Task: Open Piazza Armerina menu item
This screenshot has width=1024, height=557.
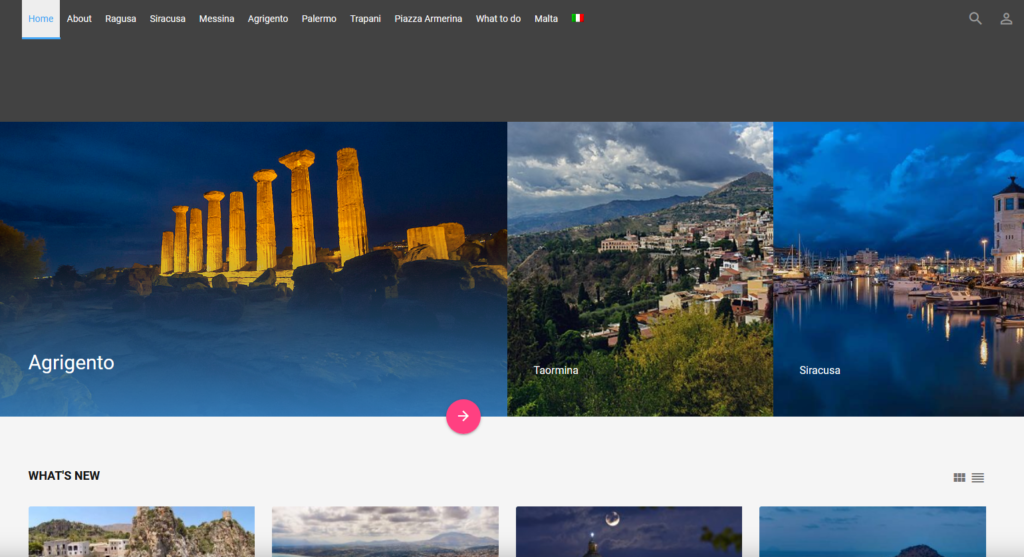Action: pyautogui.click(x=428, y=19)
